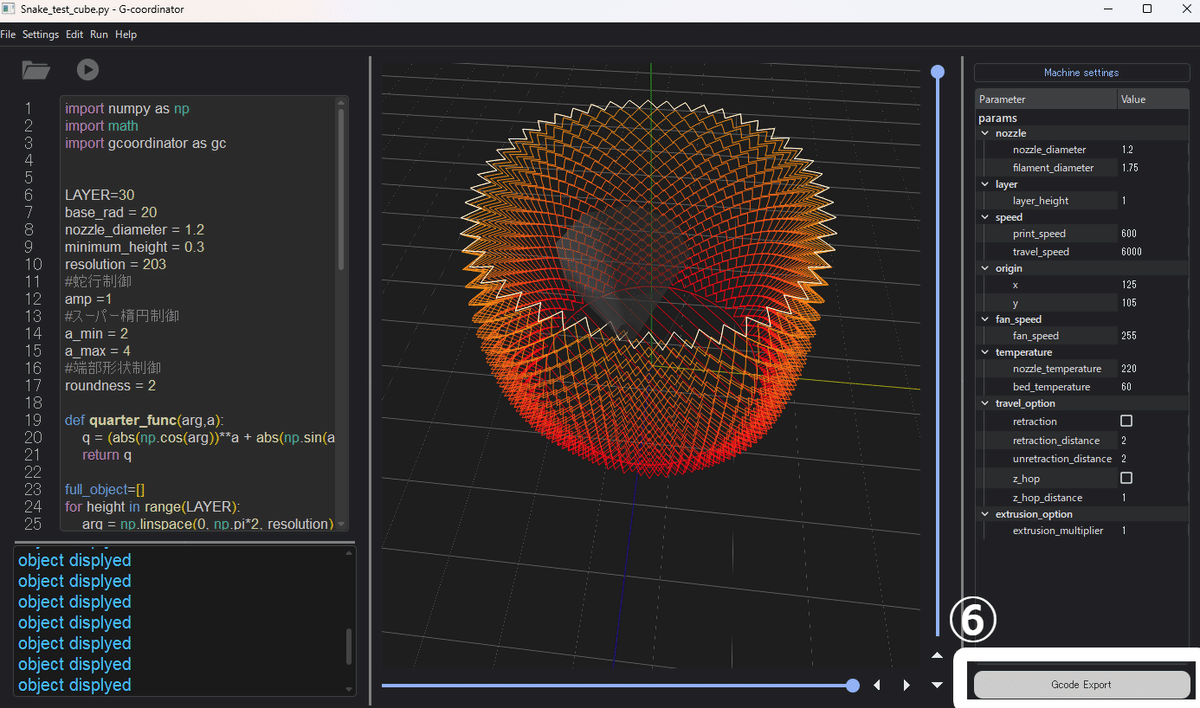The height and width of the screenshot is (708, 1200).
Task: Click the Gcode Export button
Action: pos(1081,685)
